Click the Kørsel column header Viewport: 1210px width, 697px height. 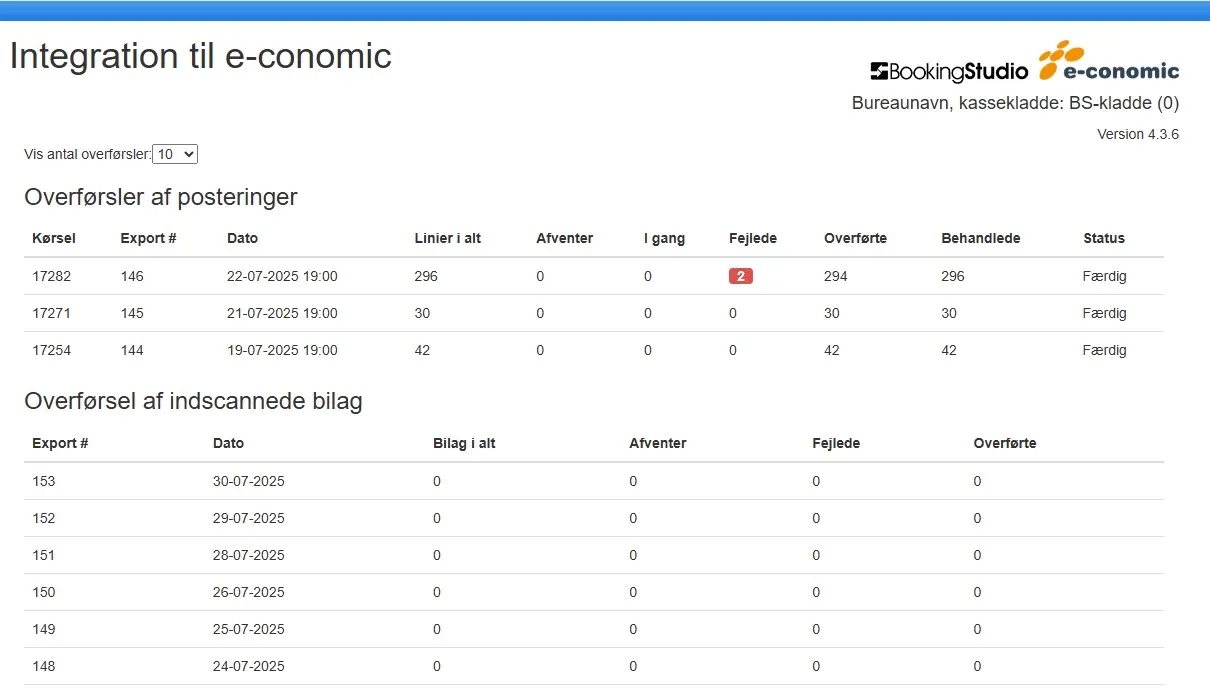pos(54,238)
